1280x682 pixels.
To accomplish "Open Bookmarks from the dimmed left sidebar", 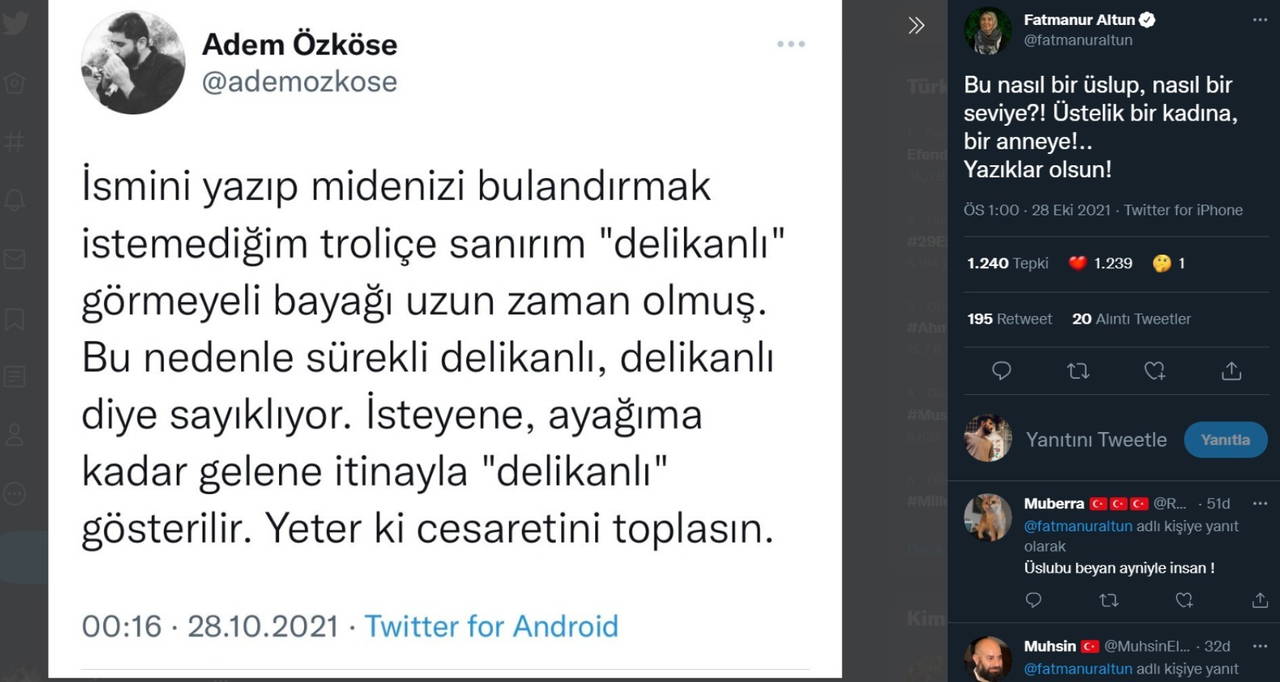I will (x=14, y=319).
